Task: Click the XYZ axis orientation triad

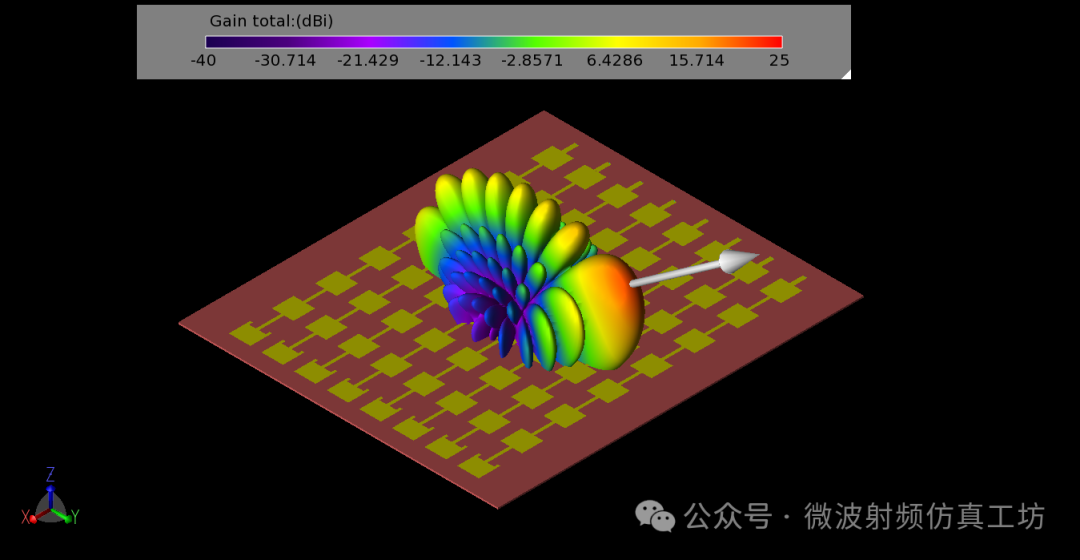Action: pos(50,497)
